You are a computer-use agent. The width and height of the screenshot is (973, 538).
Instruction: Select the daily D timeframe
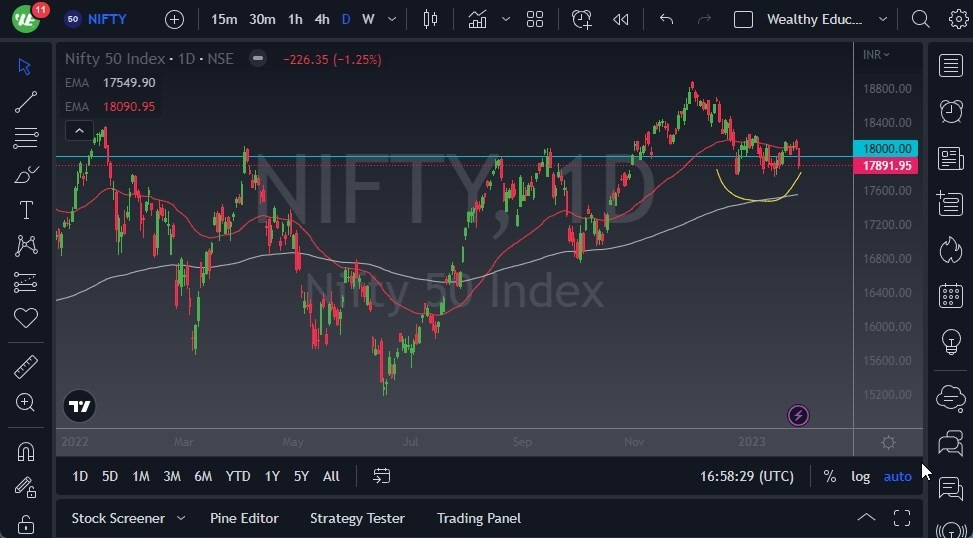coord(346,20)
